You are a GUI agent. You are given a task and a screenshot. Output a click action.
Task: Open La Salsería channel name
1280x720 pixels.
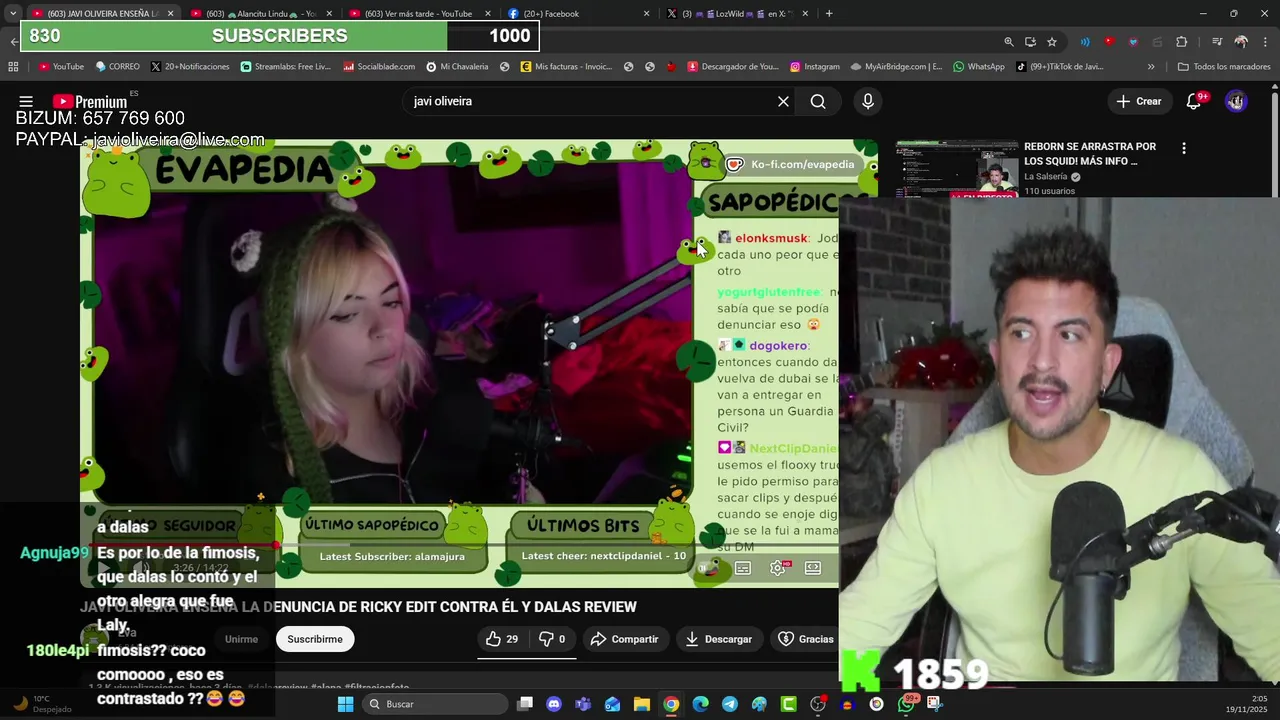(1045, 177)
